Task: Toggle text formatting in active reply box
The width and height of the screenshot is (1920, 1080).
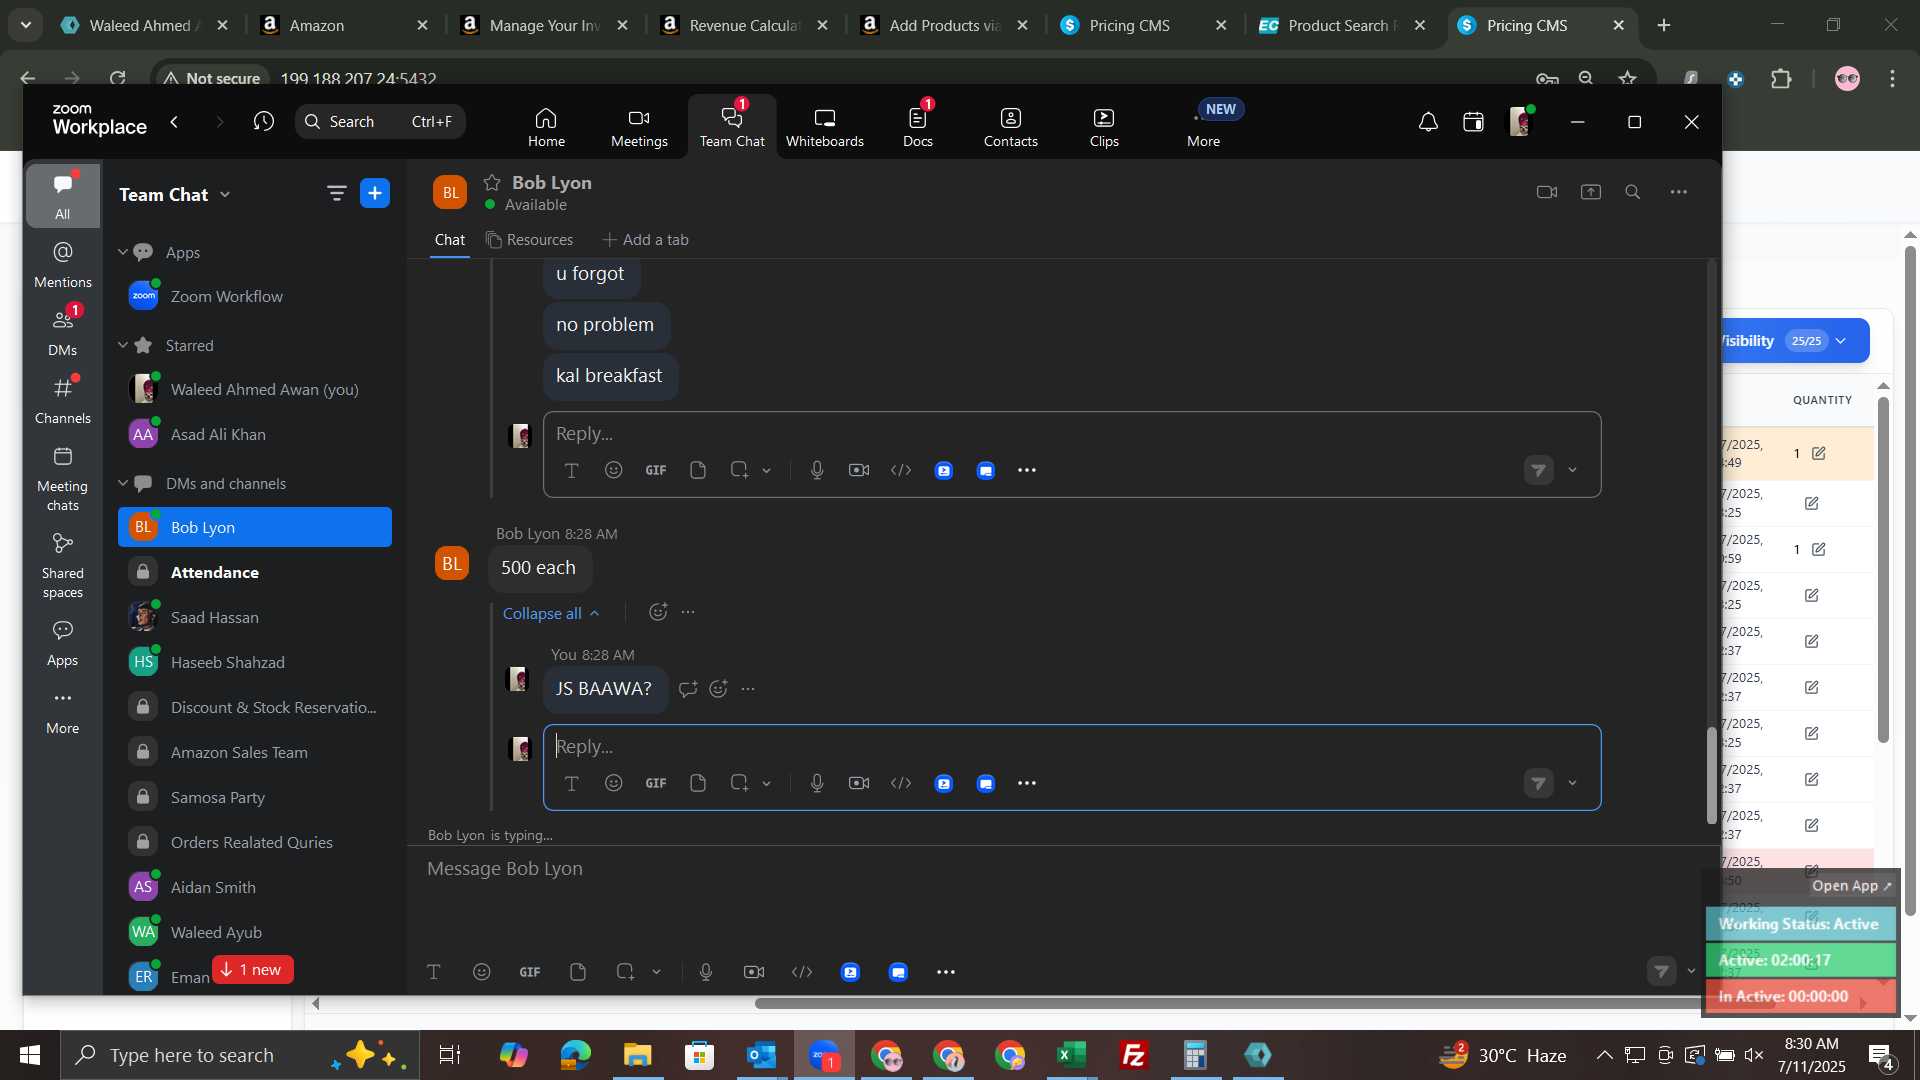Action: click(x=571, y=783)
